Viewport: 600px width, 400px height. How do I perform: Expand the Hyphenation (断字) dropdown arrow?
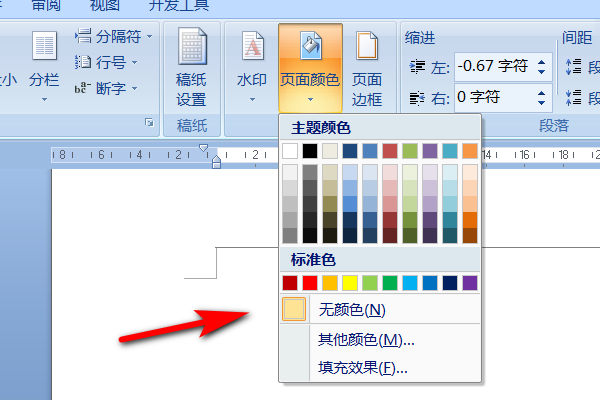tap(134, 88)
